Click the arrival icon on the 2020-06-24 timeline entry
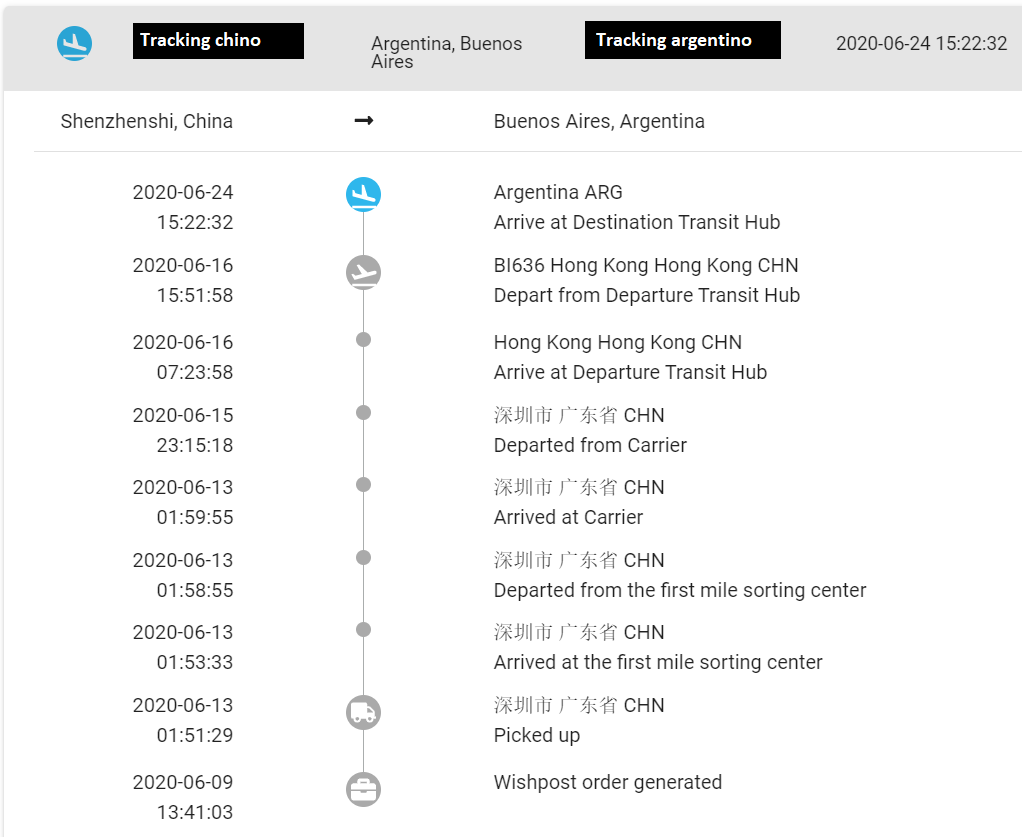The height and width of the screenshot is (837, 1022). point(363,194)
